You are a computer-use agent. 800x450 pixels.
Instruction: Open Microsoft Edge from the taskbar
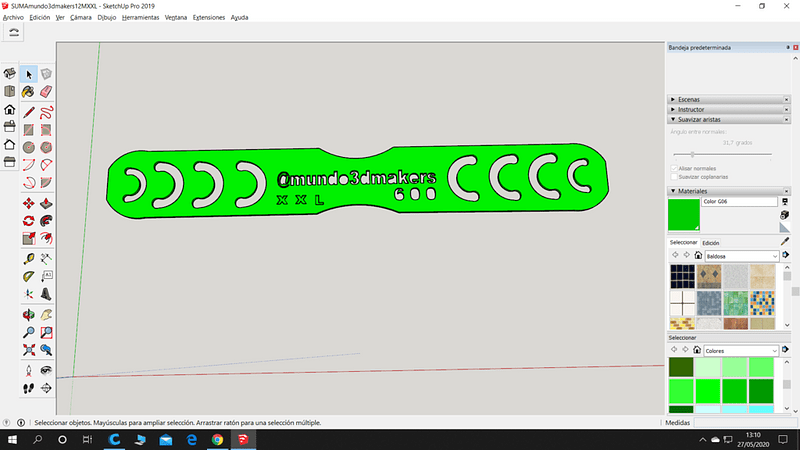tap(192, 439)
